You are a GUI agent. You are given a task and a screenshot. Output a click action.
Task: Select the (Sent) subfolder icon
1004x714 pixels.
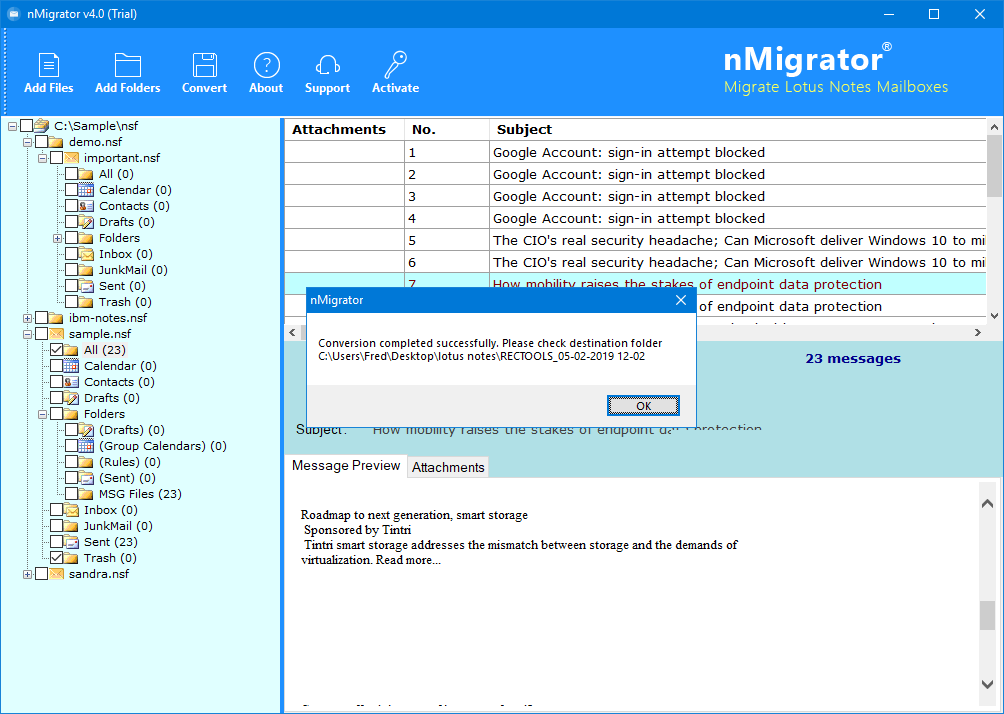pos(86,478)
